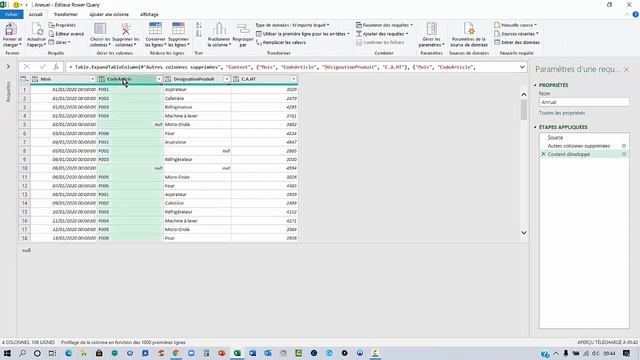640x360 pixels.
Task: Select the Micro-Onde cell in row 5
Action: (197, 124)
